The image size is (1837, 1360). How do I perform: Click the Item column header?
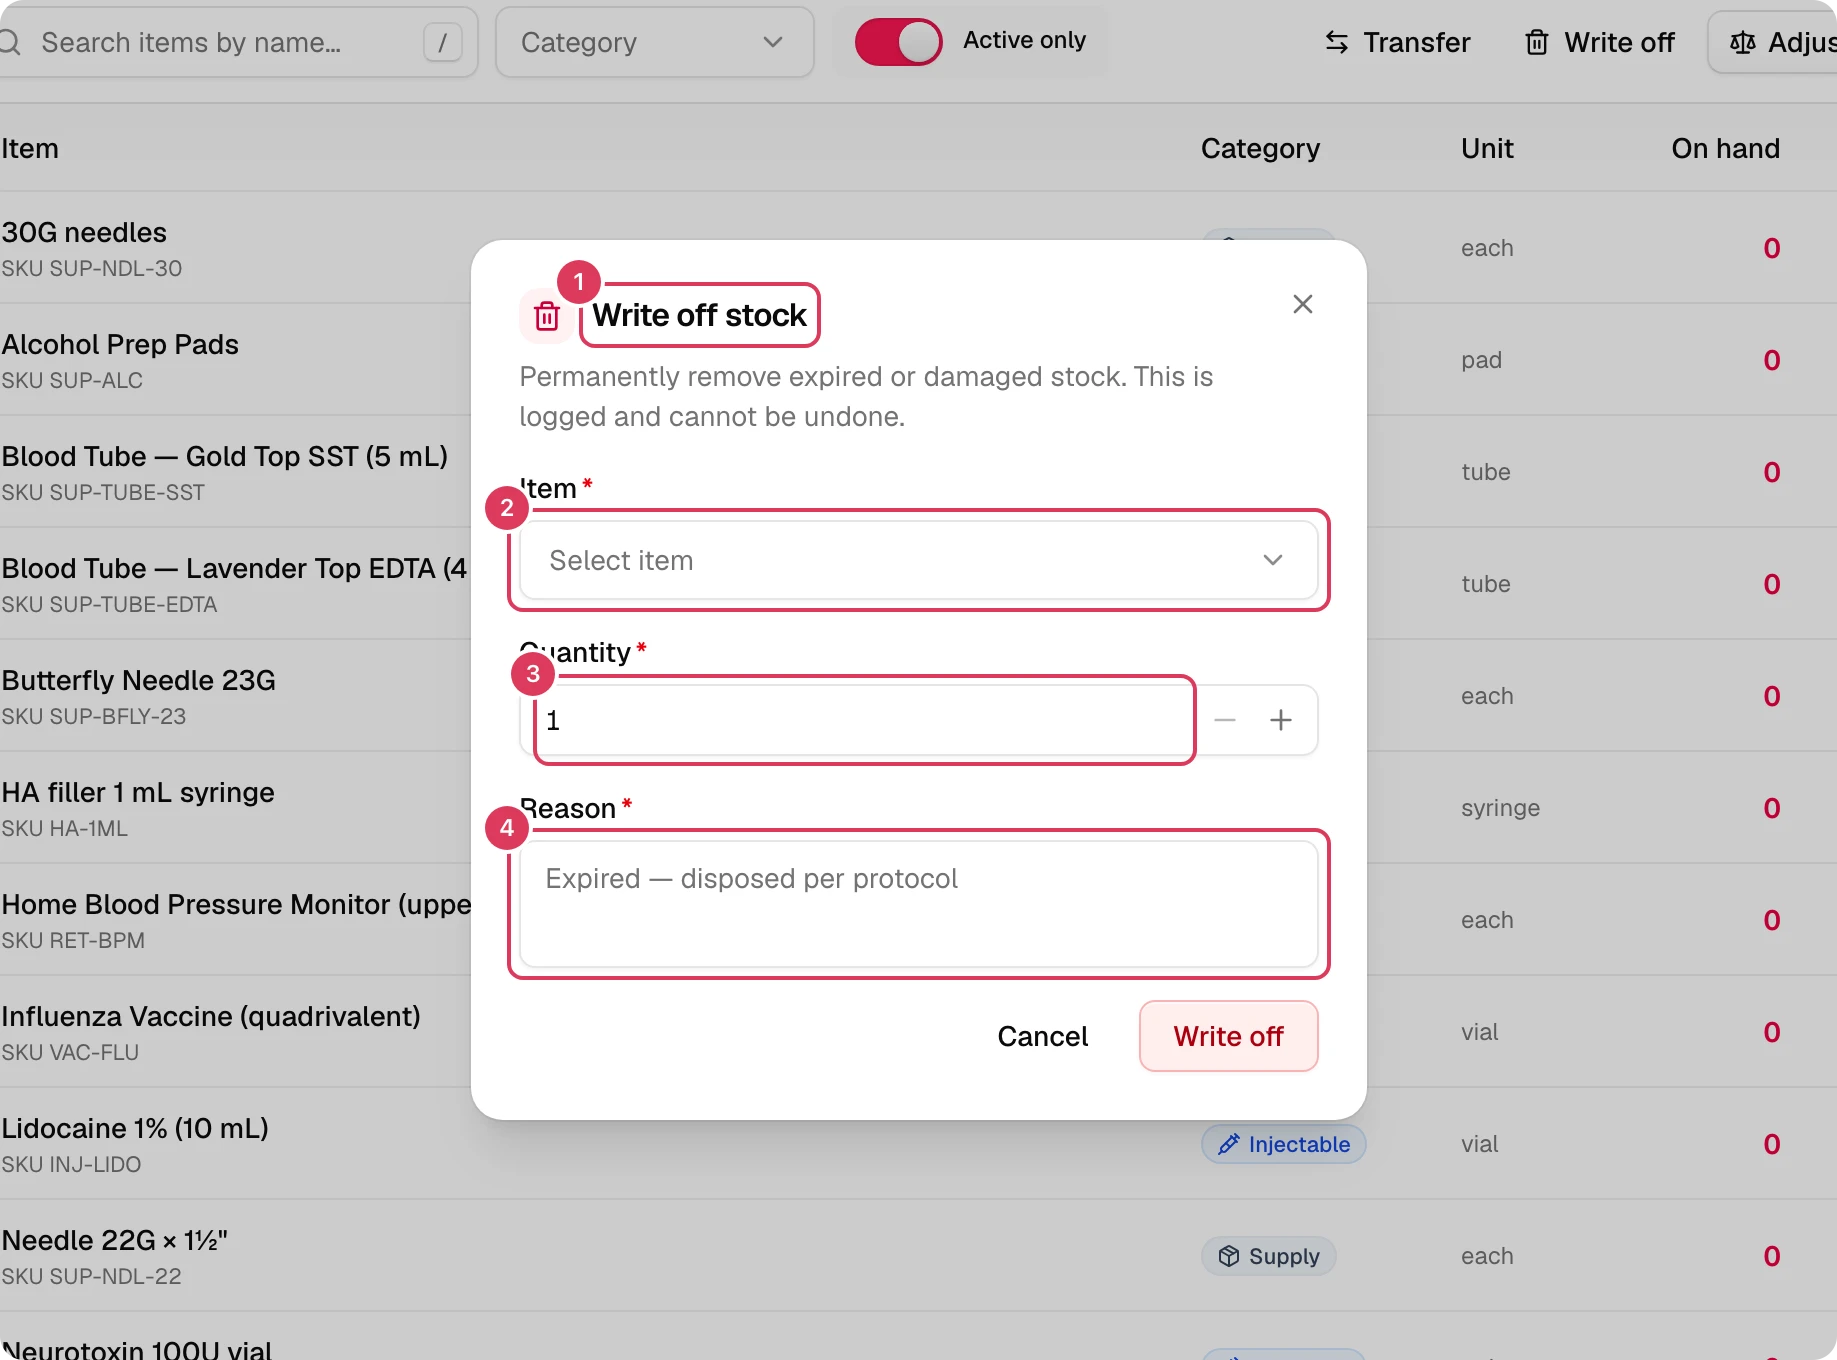click(30, 148)
